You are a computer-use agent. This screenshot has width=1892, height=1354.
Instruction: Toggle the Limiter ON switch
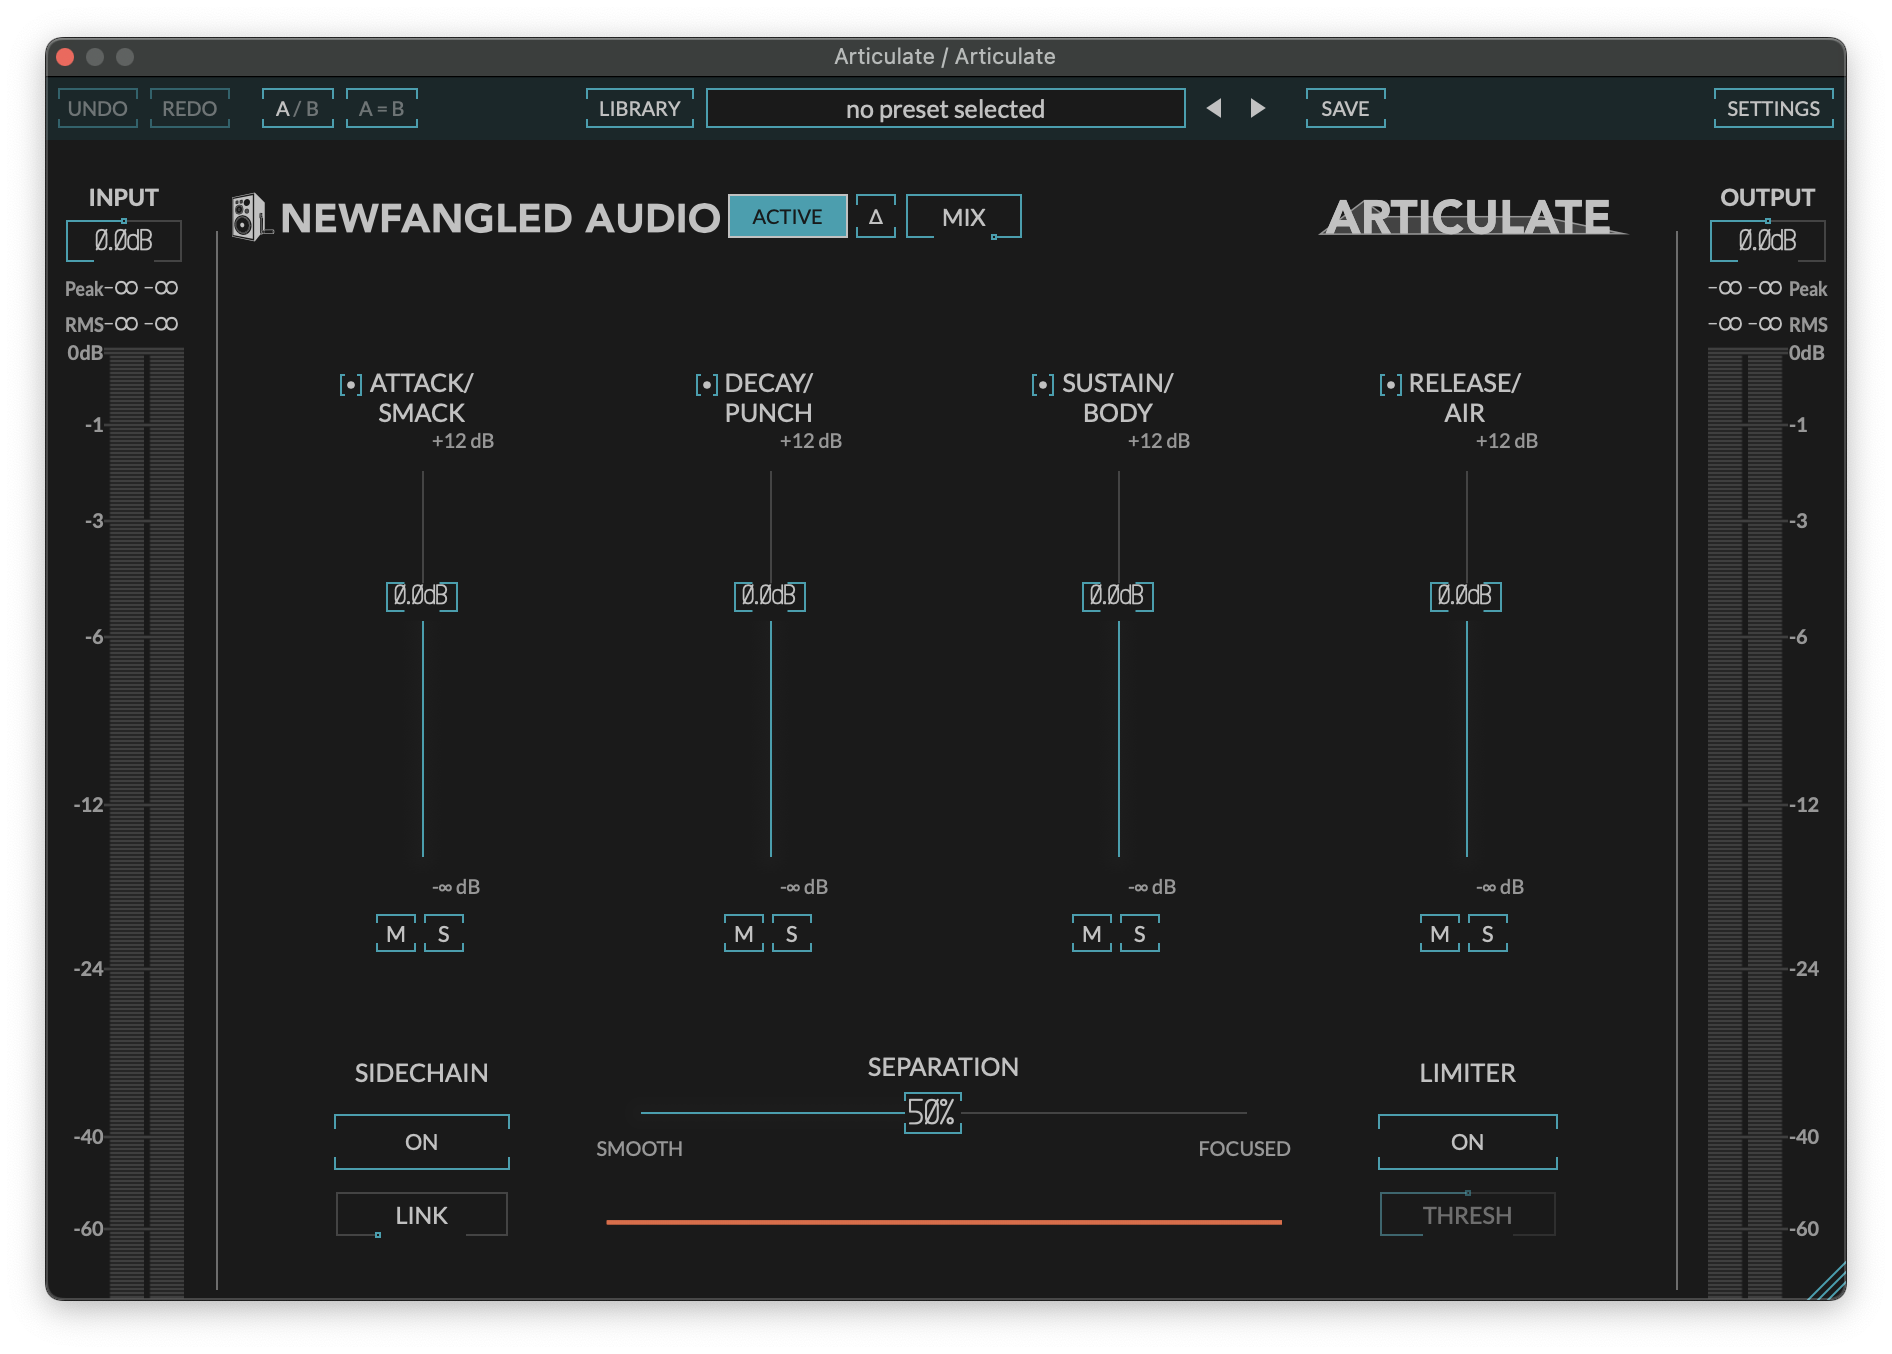(x=1466, y=1142)
